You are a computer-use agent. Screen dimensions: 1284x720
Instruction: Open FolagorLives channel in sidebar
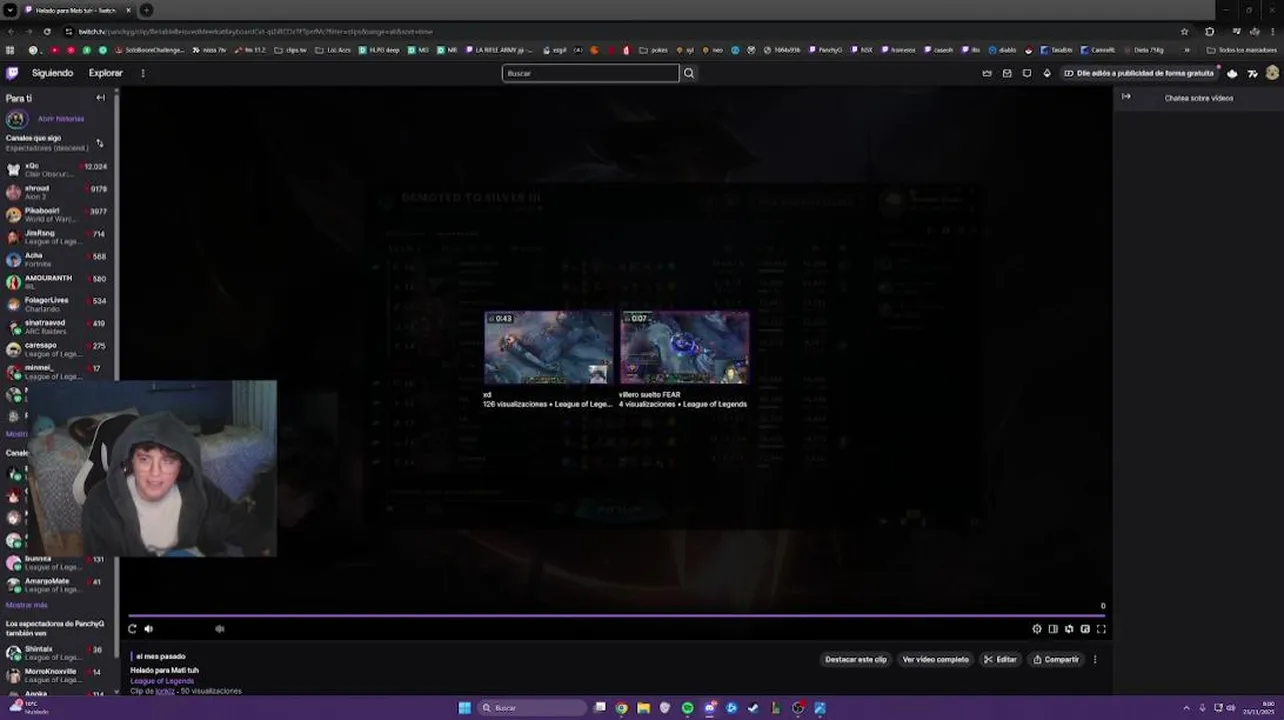(x=58, y=304)
